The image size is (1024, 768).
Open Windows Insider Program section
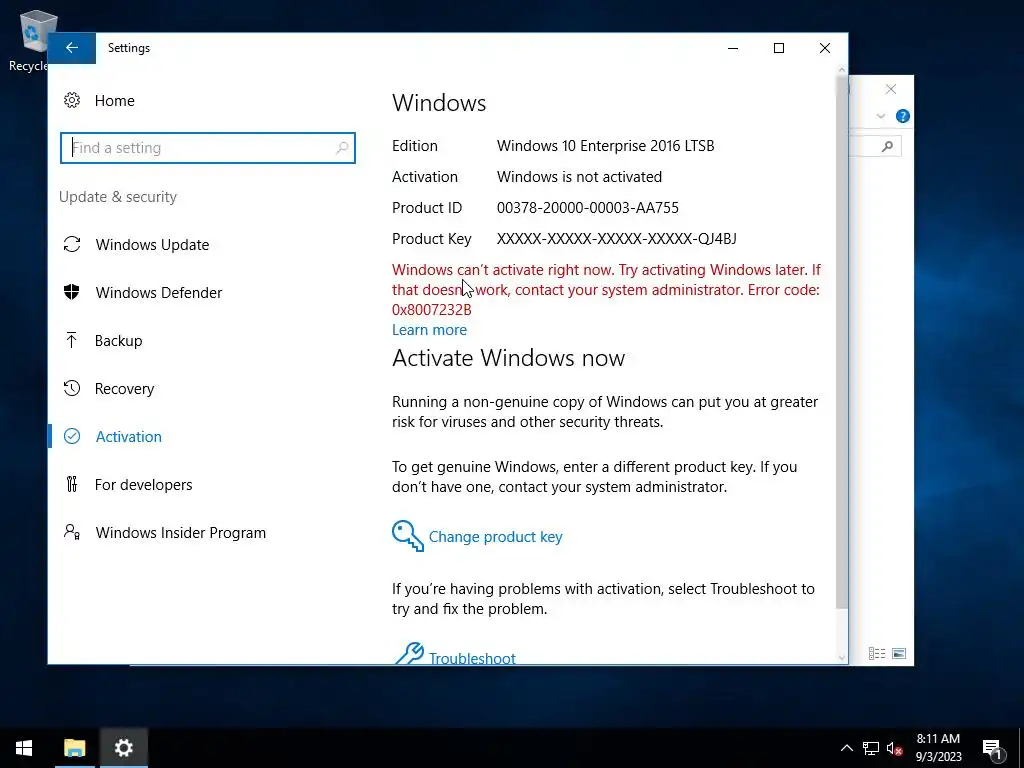point(181,533)
